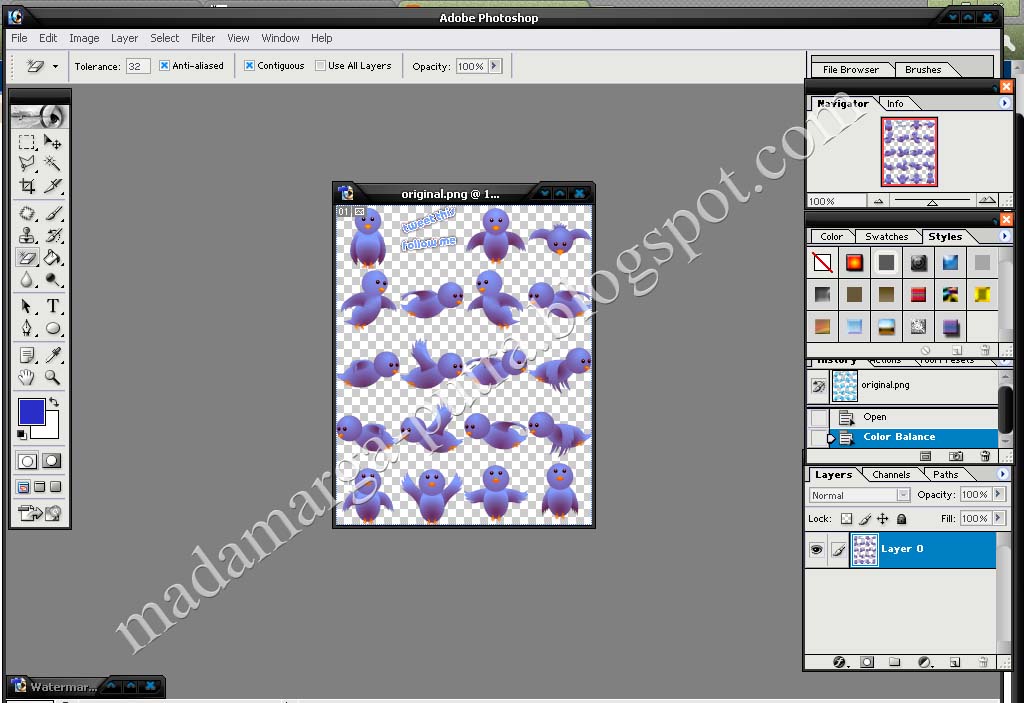Switch to the Paths tab
The width and height of the screenshot is (1024, 703).
[x=946, y=475]
